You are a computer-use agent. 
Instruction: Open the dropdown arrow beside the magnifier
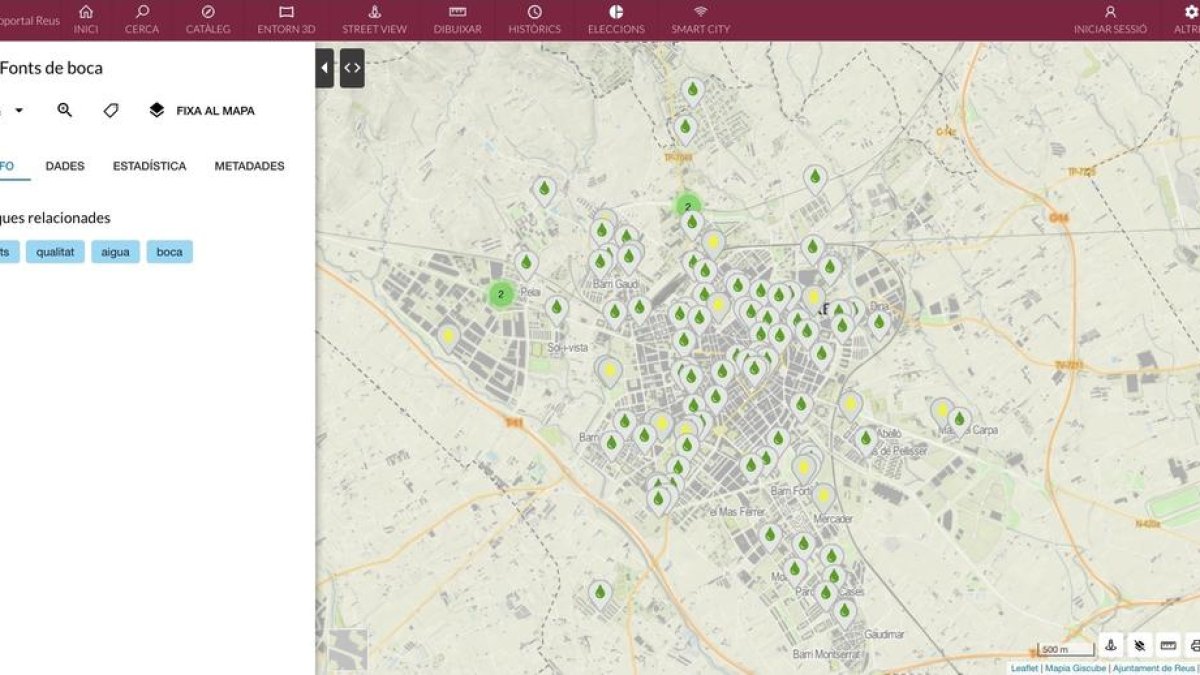point(19,110)
